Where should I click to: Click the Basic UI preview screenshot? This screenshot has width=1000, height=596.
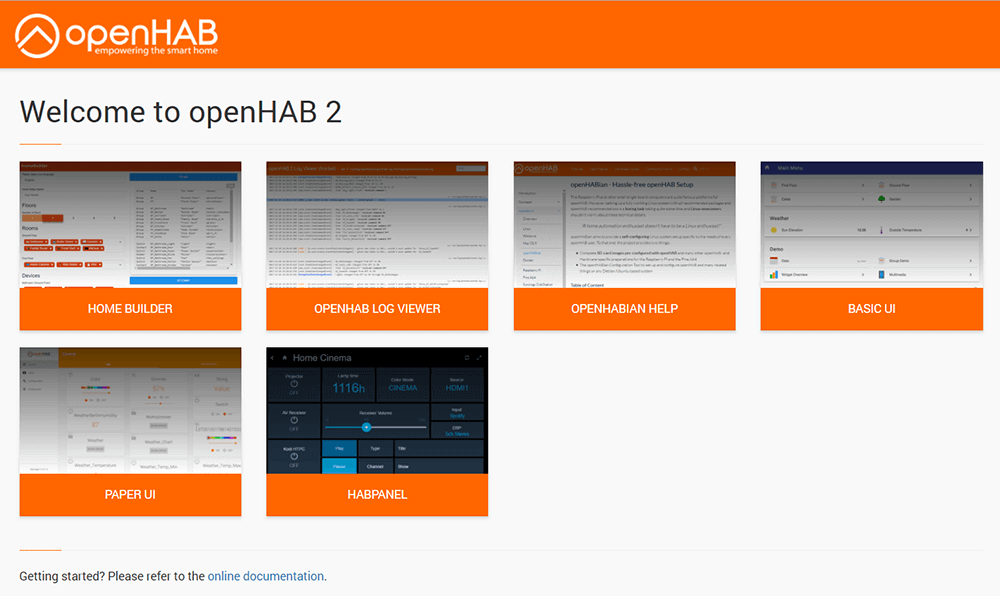click(x=871, y=224)
